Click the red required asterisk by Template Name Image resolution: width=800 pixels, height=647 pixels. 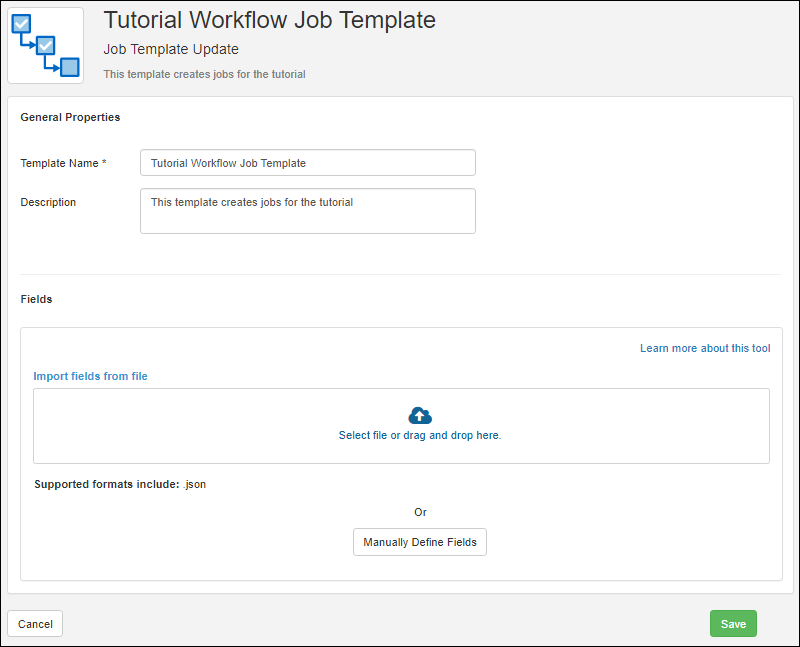click(104, 163)
